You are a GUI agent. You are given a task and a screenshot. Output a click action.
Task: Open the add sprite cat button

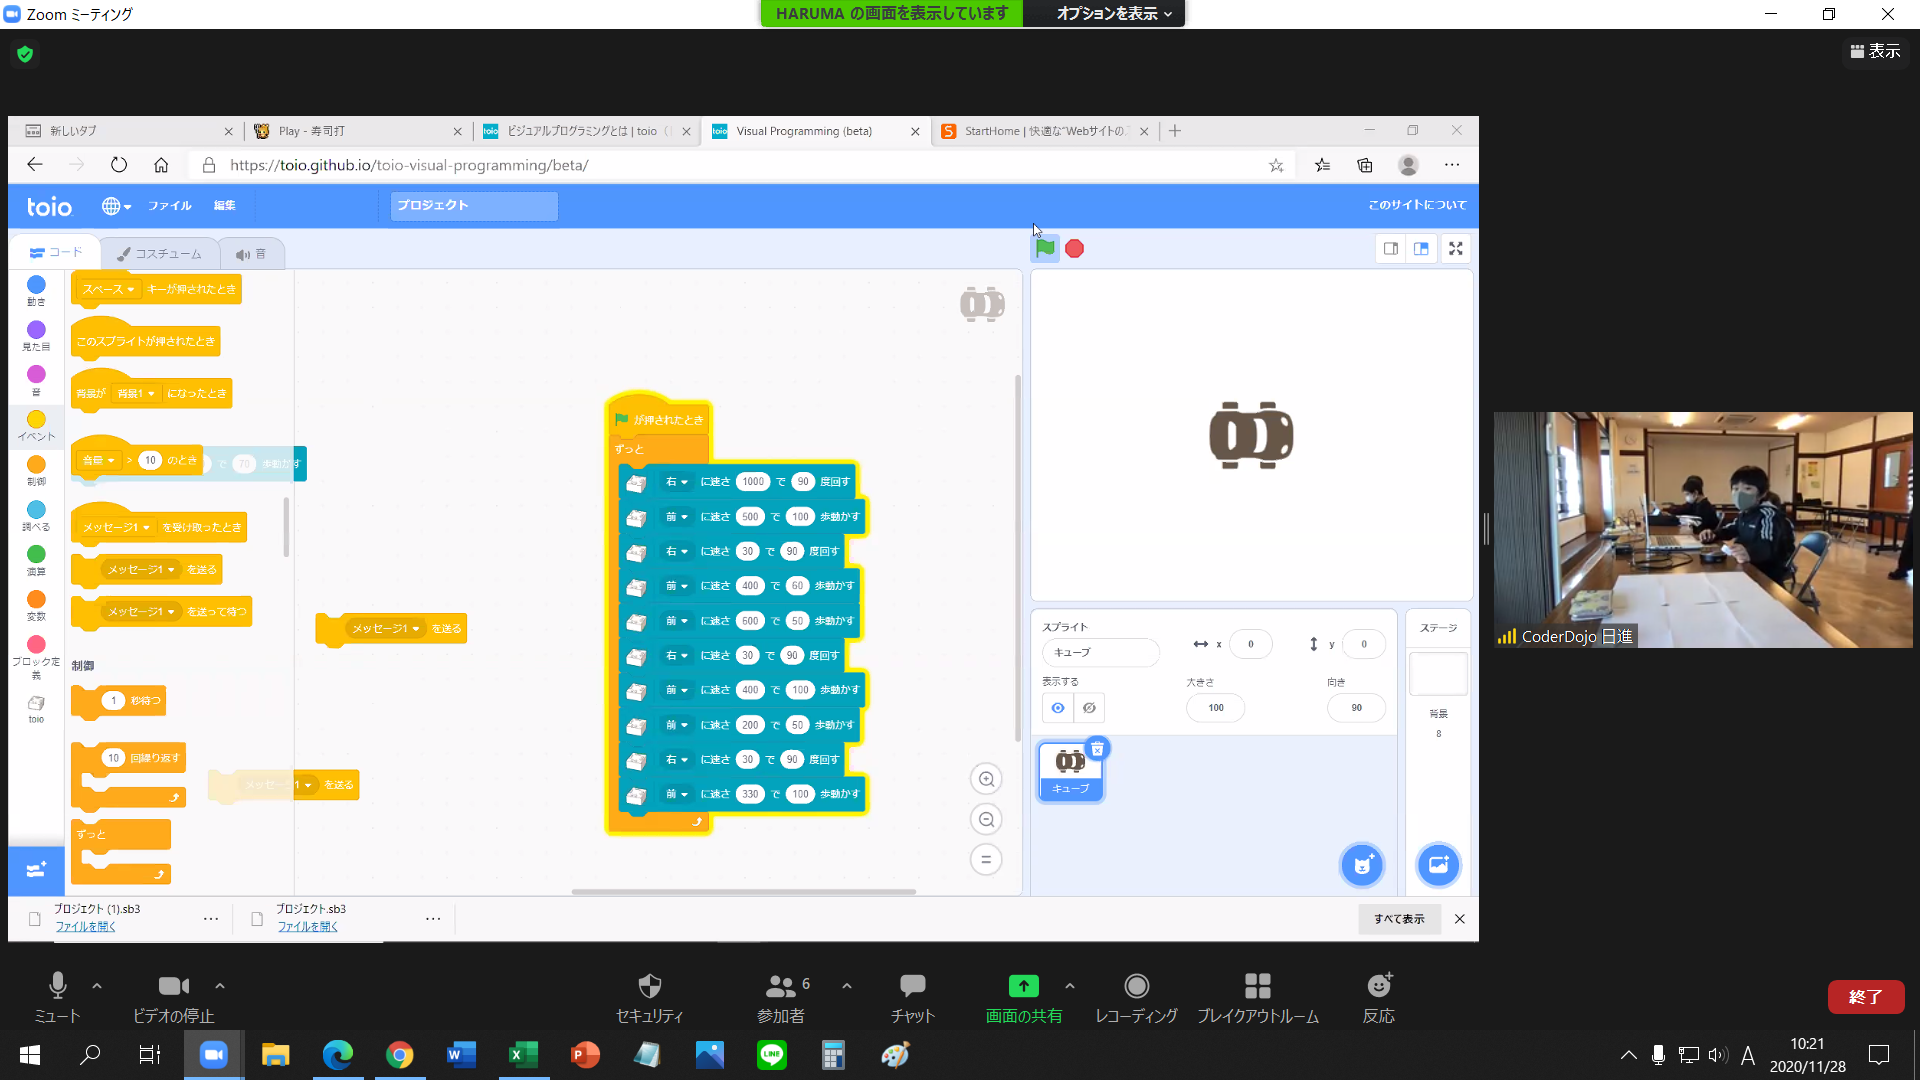[x=1361, y=865]
